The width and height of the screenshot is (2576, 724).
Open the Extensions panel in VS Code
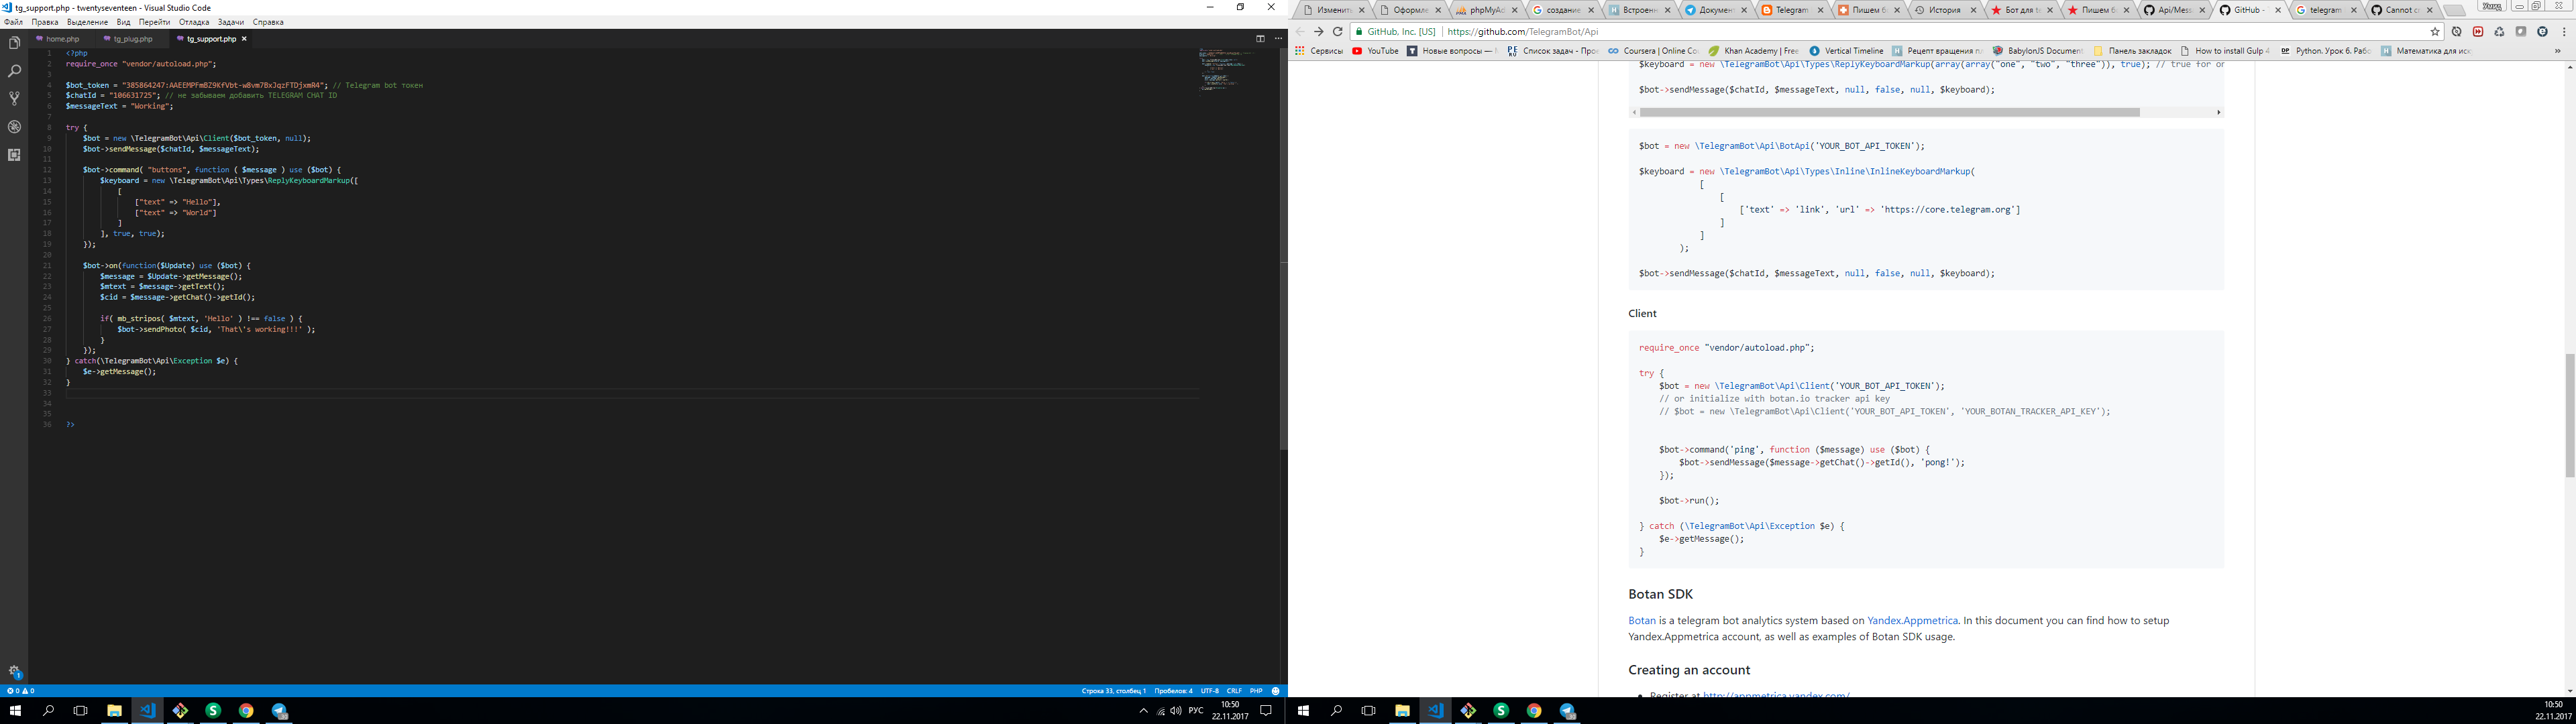pos(14,155)
